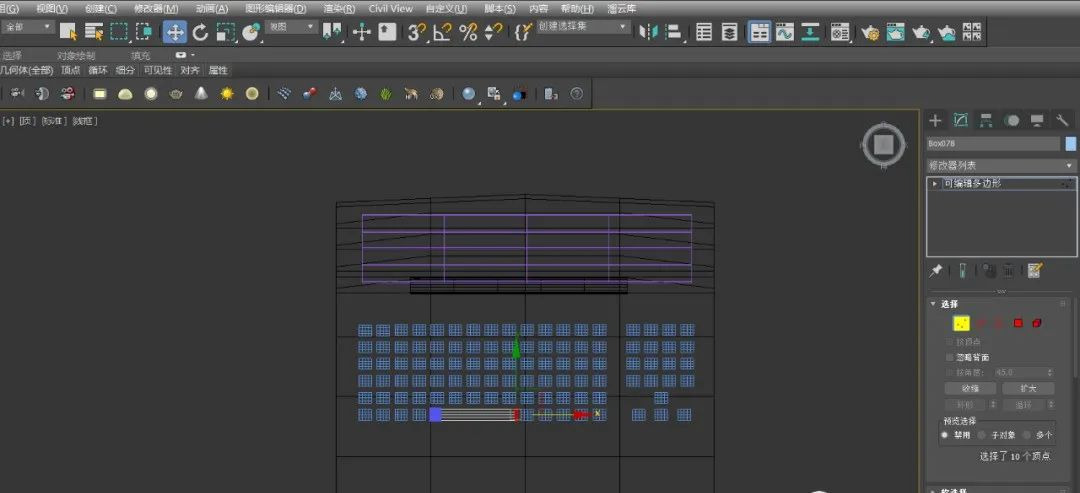Pick the rectangular selection region tool

pos(119,32)
